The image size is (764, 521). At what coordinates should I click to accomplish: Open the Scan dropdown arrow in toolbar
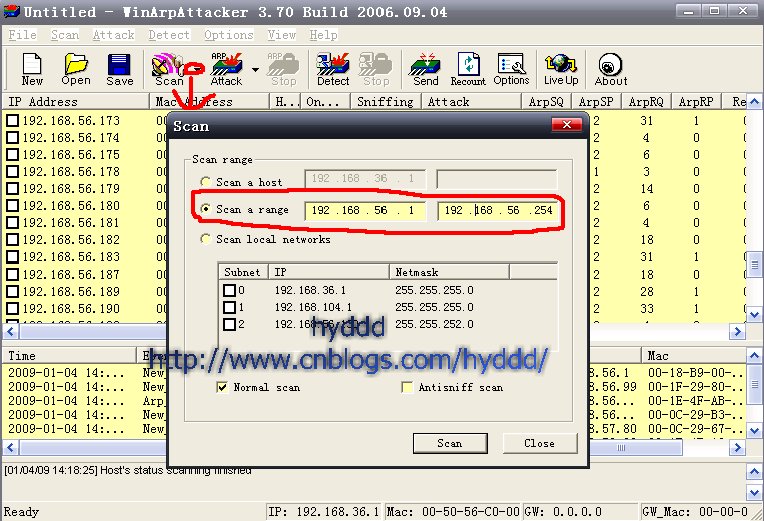click(x=196, y=70)
